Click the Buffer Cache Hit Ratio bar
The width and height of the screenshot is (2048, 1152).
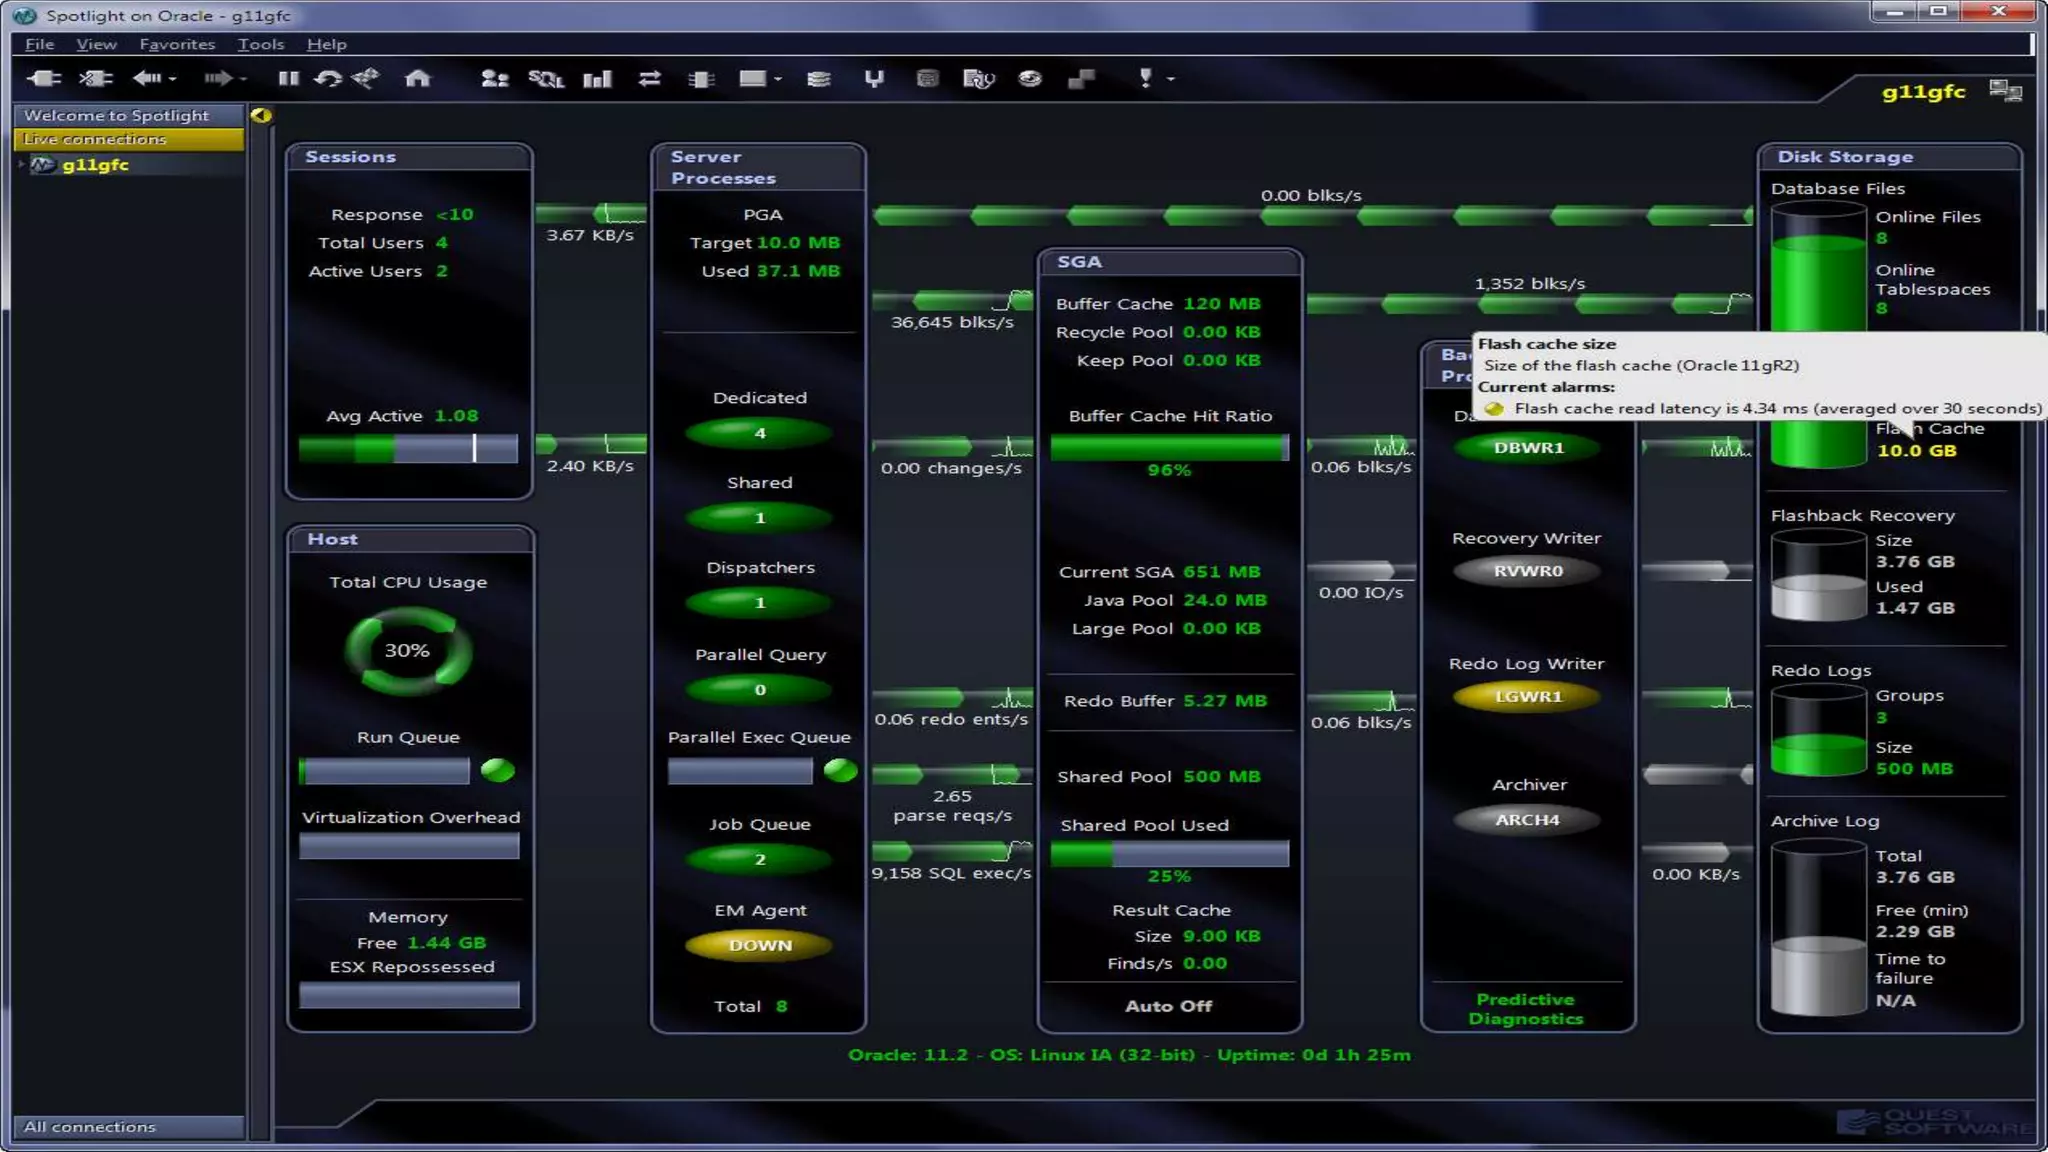[x=1168, y=447]
